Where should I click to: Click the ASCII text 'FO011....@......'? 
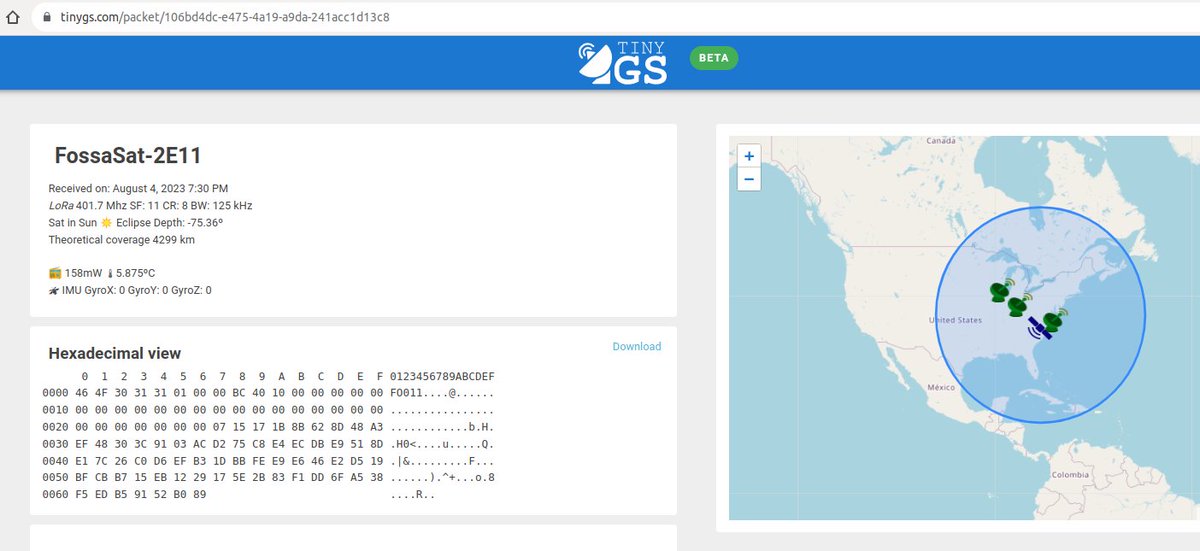click(442, 393)
